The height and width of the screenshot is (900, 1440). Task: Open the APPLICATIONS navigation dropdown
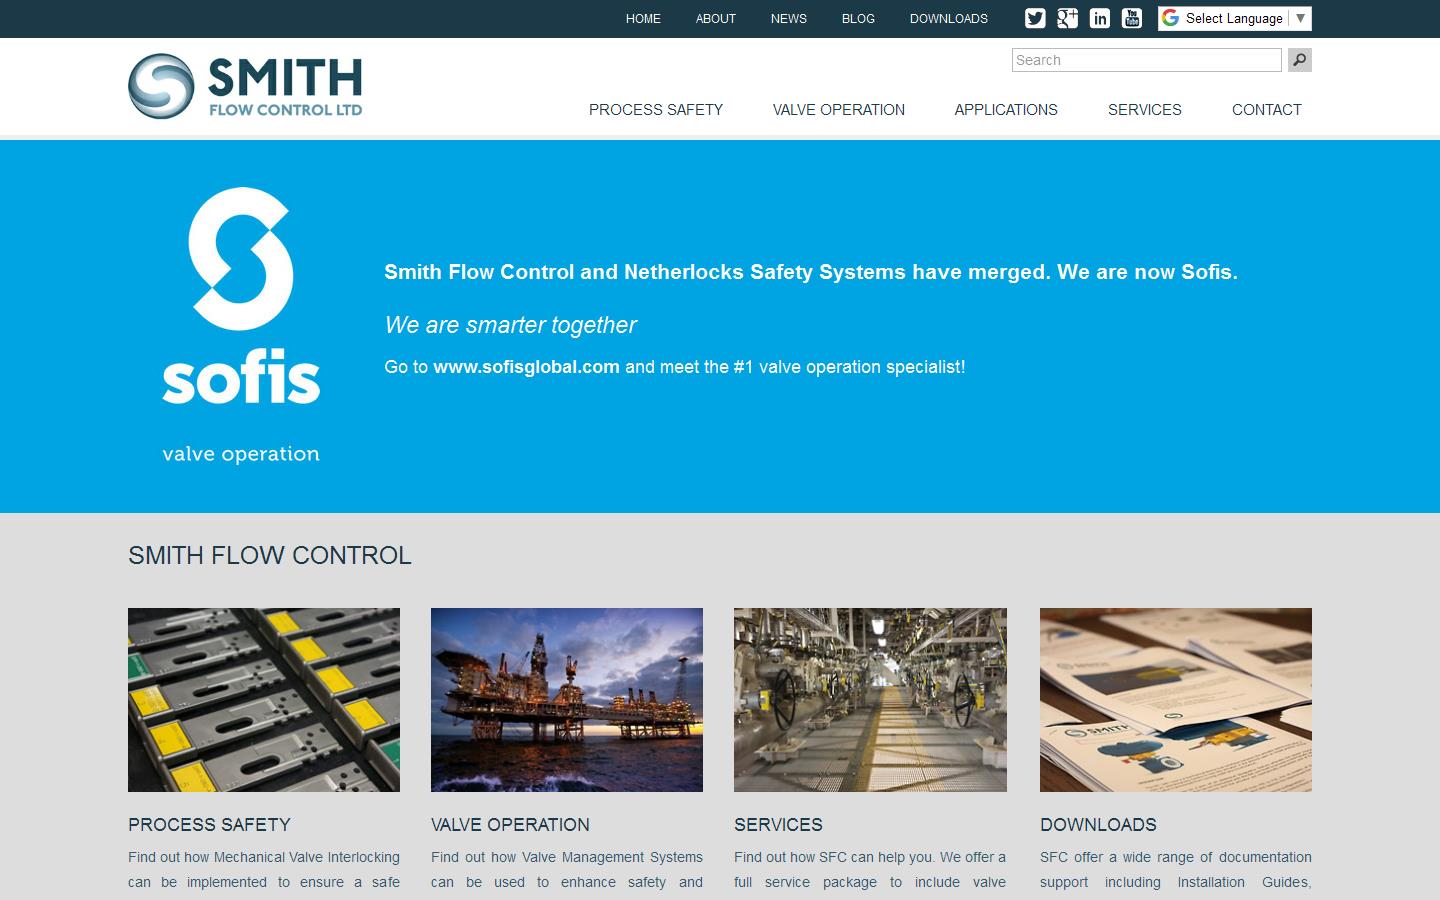coord(1006,110)
